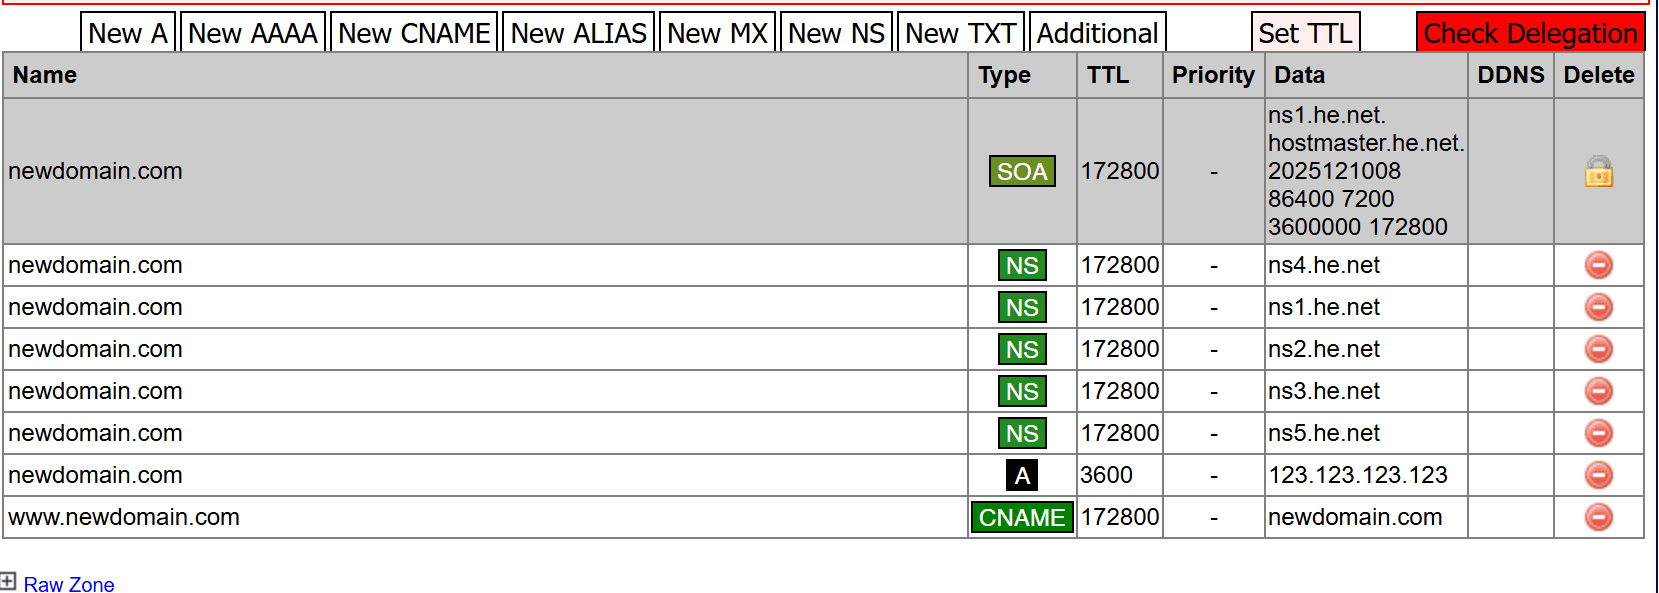Select the SOA data ns1.he.net. hostmaster text

click(1366, 129)
